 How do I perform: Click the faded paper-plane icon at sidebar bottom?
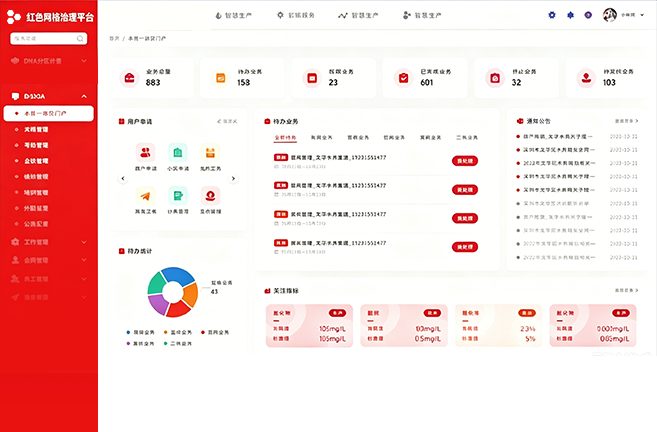pyautogui.click(x=15, y=297)
